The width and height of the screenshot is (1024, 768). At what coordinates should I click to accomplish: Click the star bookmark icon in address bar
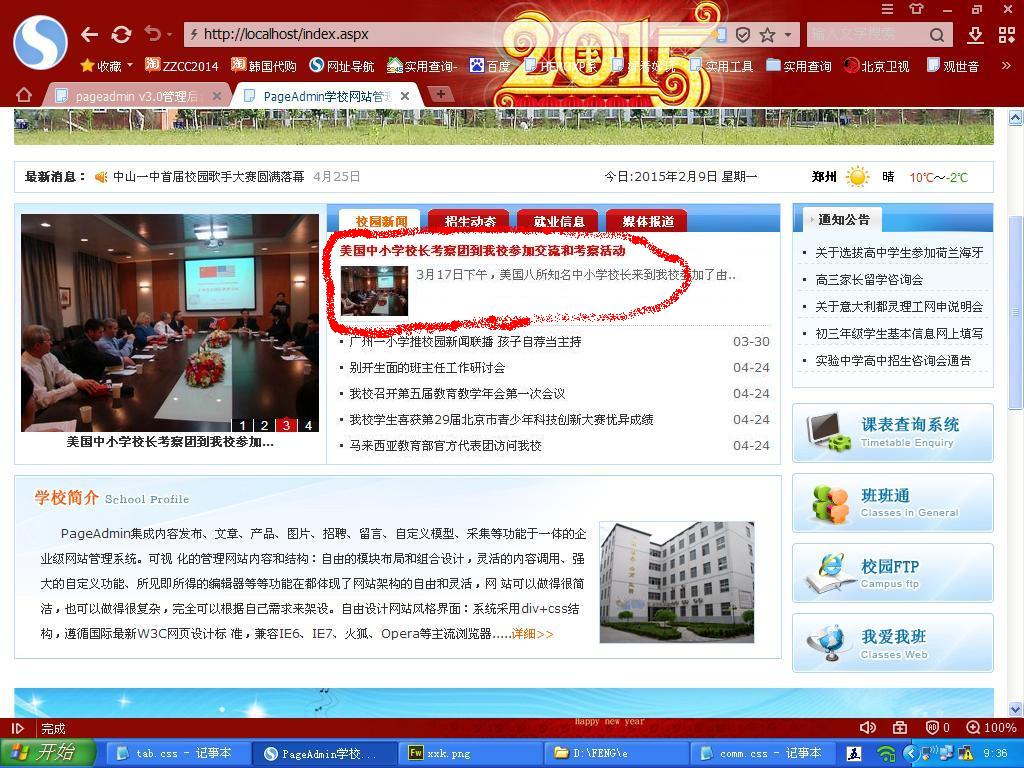[x=767, y=35]
